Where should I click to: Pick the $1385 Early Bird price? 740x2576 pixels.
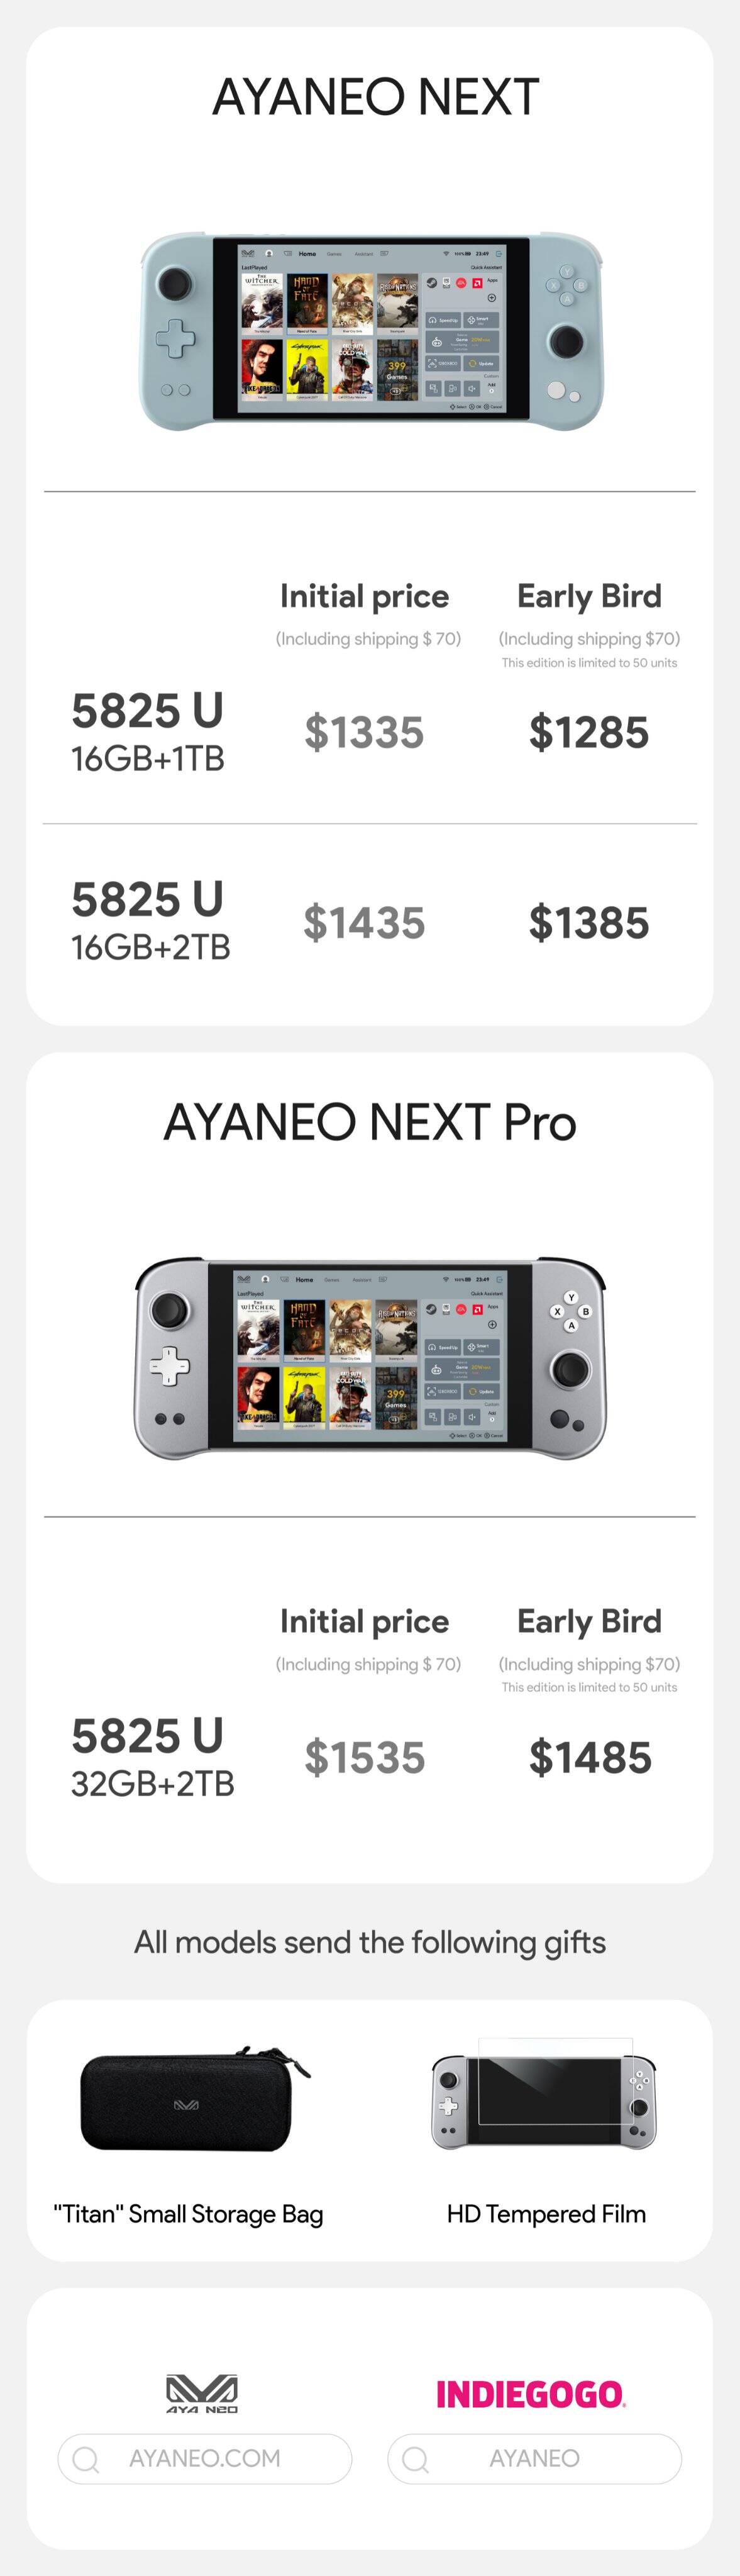[x=589, y=922]
